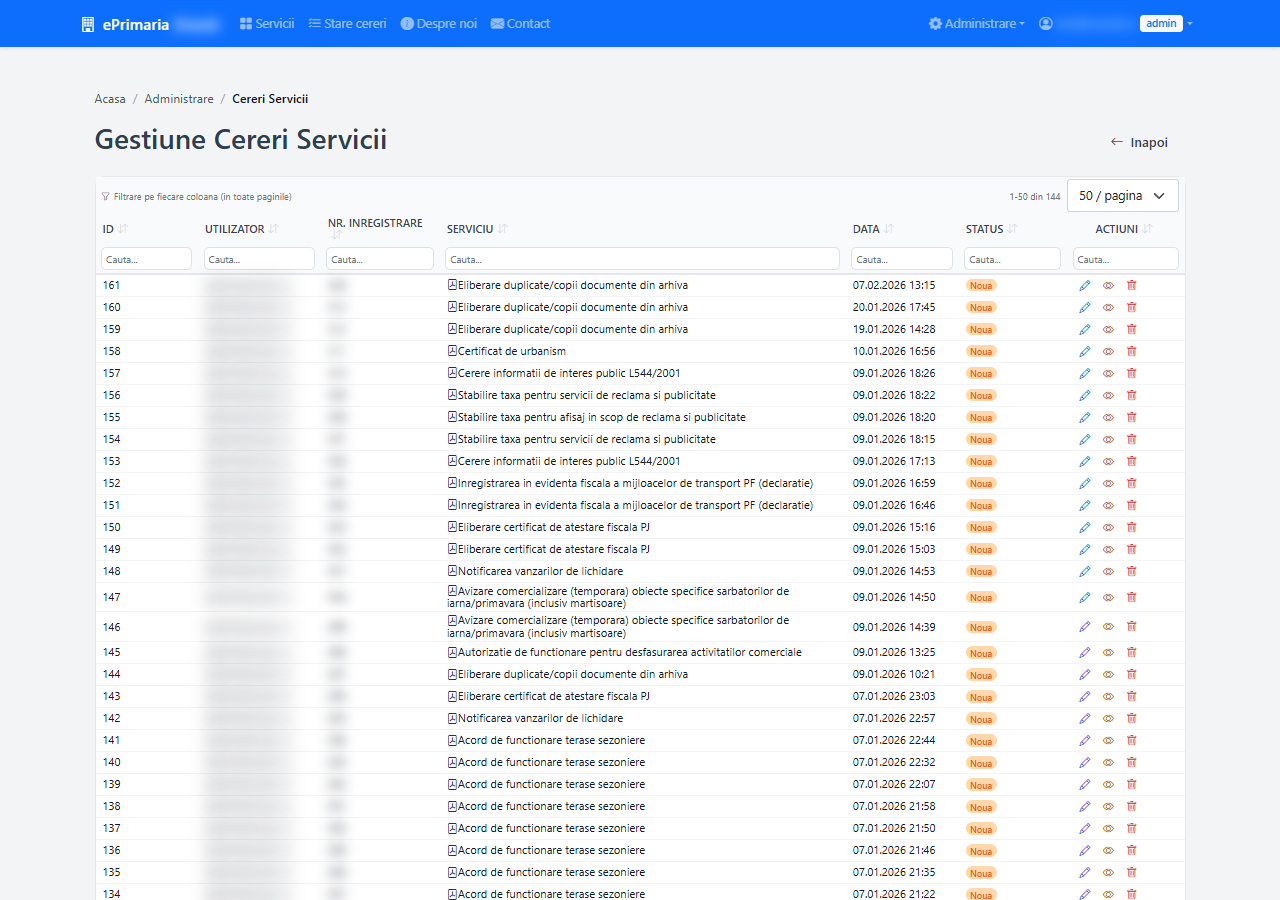
Task: Delete request 143 using trash icon
Action: coord(1132,696)
